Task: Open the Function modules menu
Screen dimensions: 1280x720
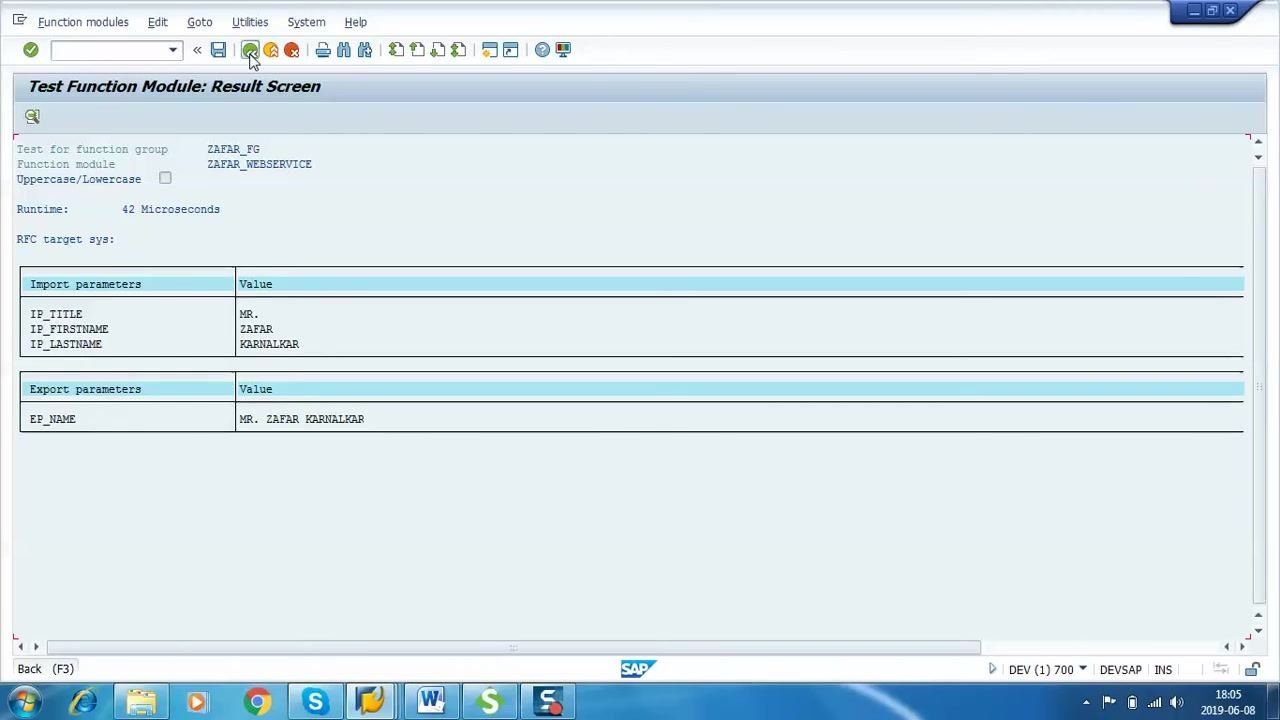Action: (83, 22)
